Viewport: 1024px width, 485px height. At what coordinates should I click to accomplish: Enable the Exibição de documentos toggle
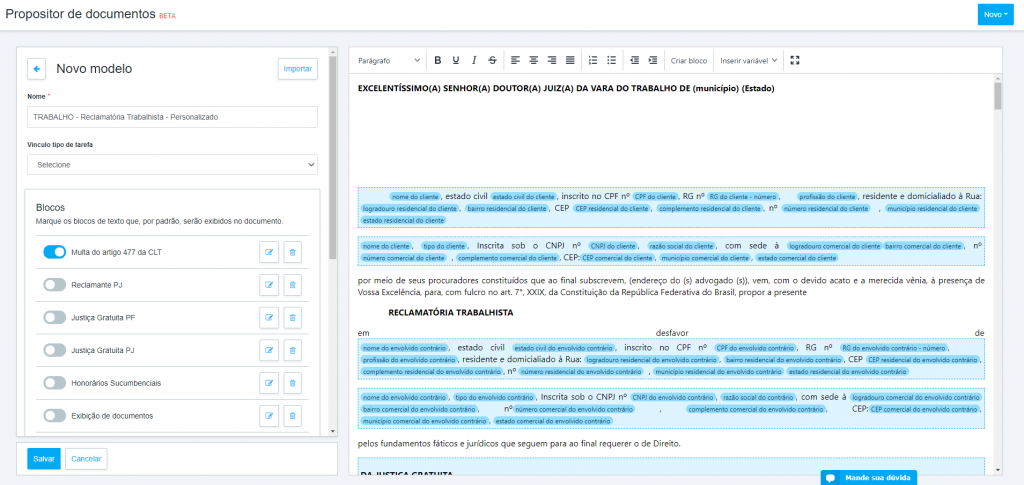tap(55, 415)
